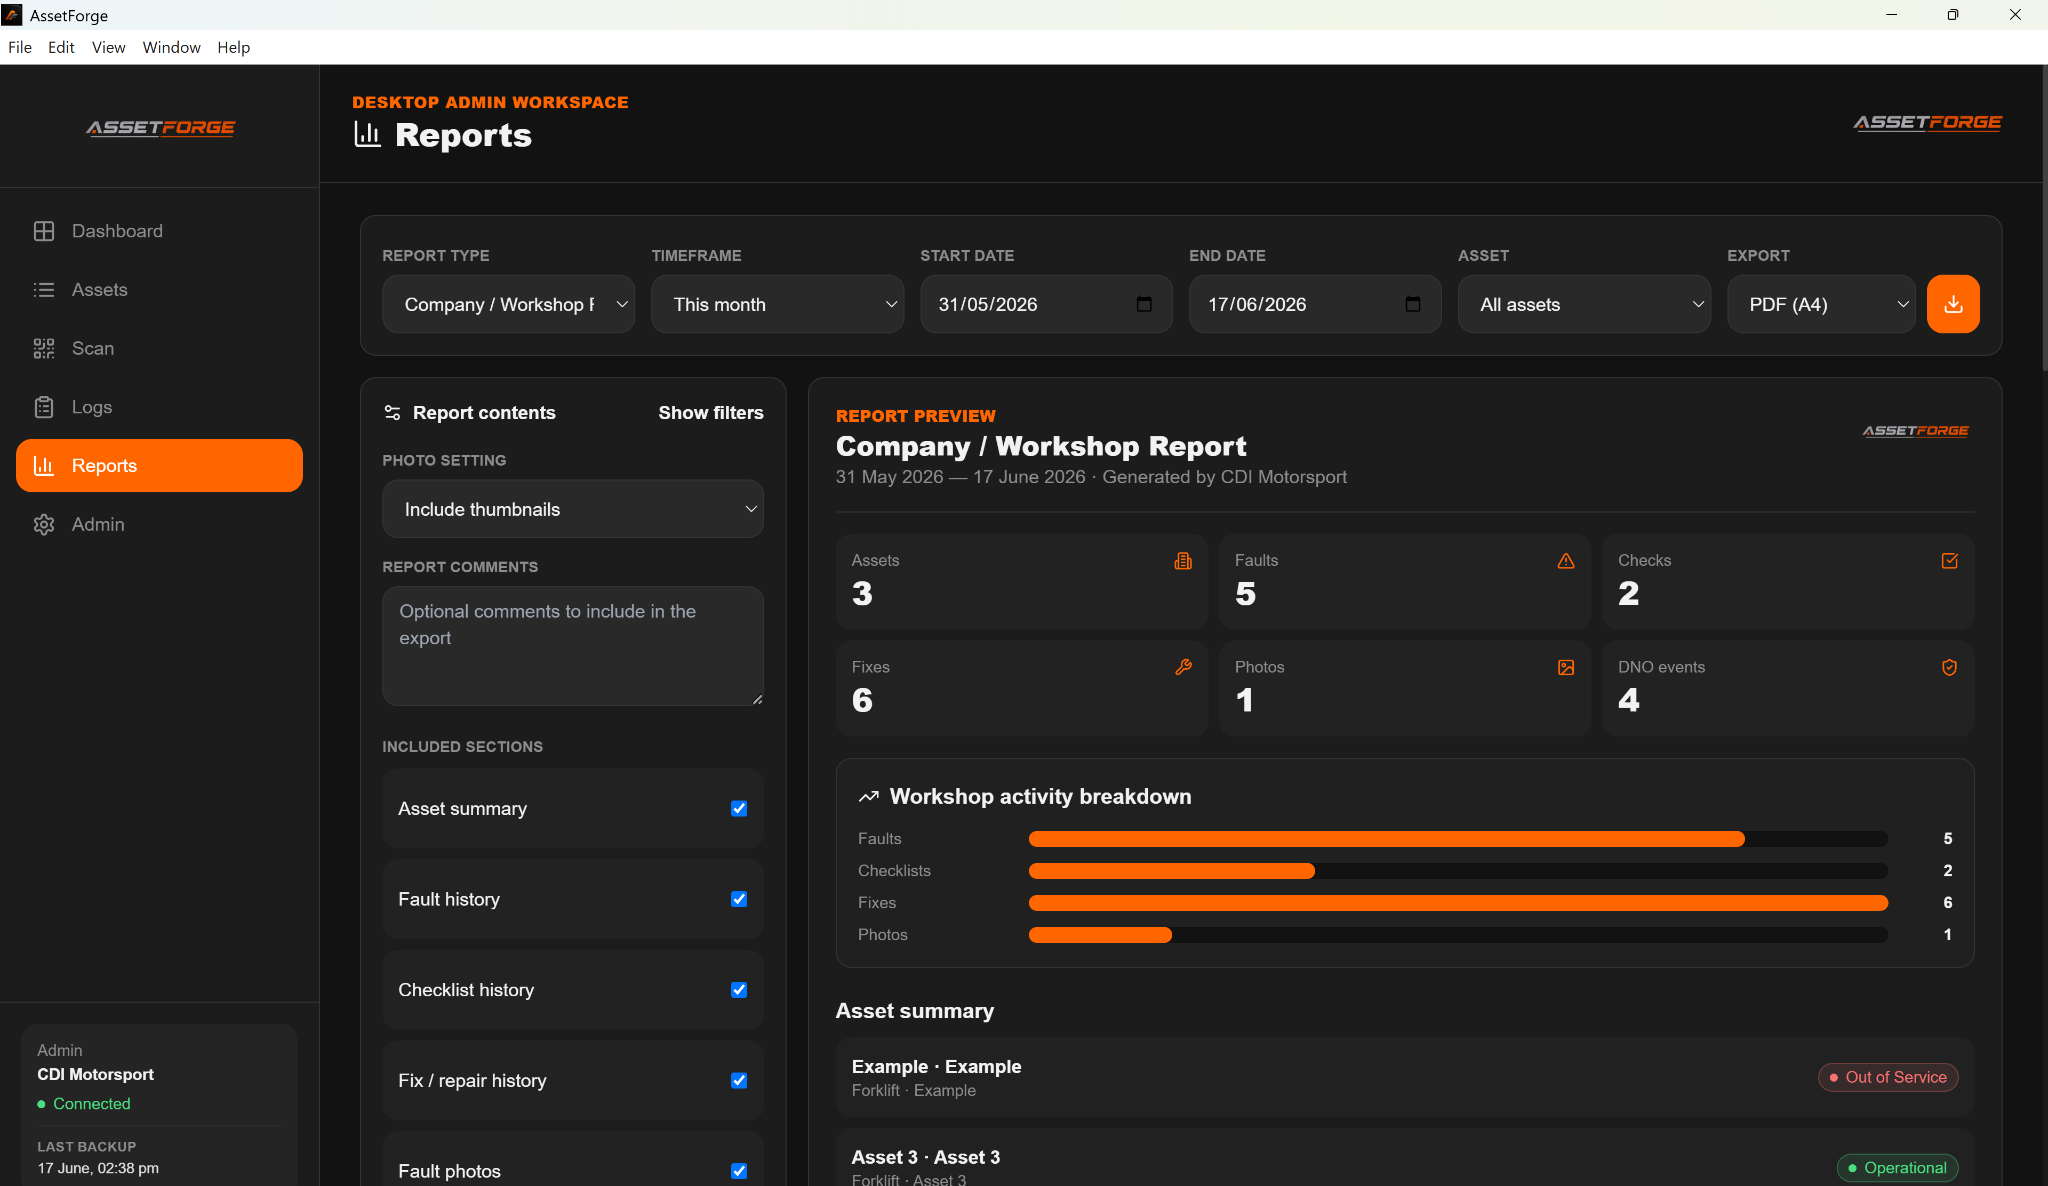Click the Assets list icon in sidebar

[x=44, y=290]
